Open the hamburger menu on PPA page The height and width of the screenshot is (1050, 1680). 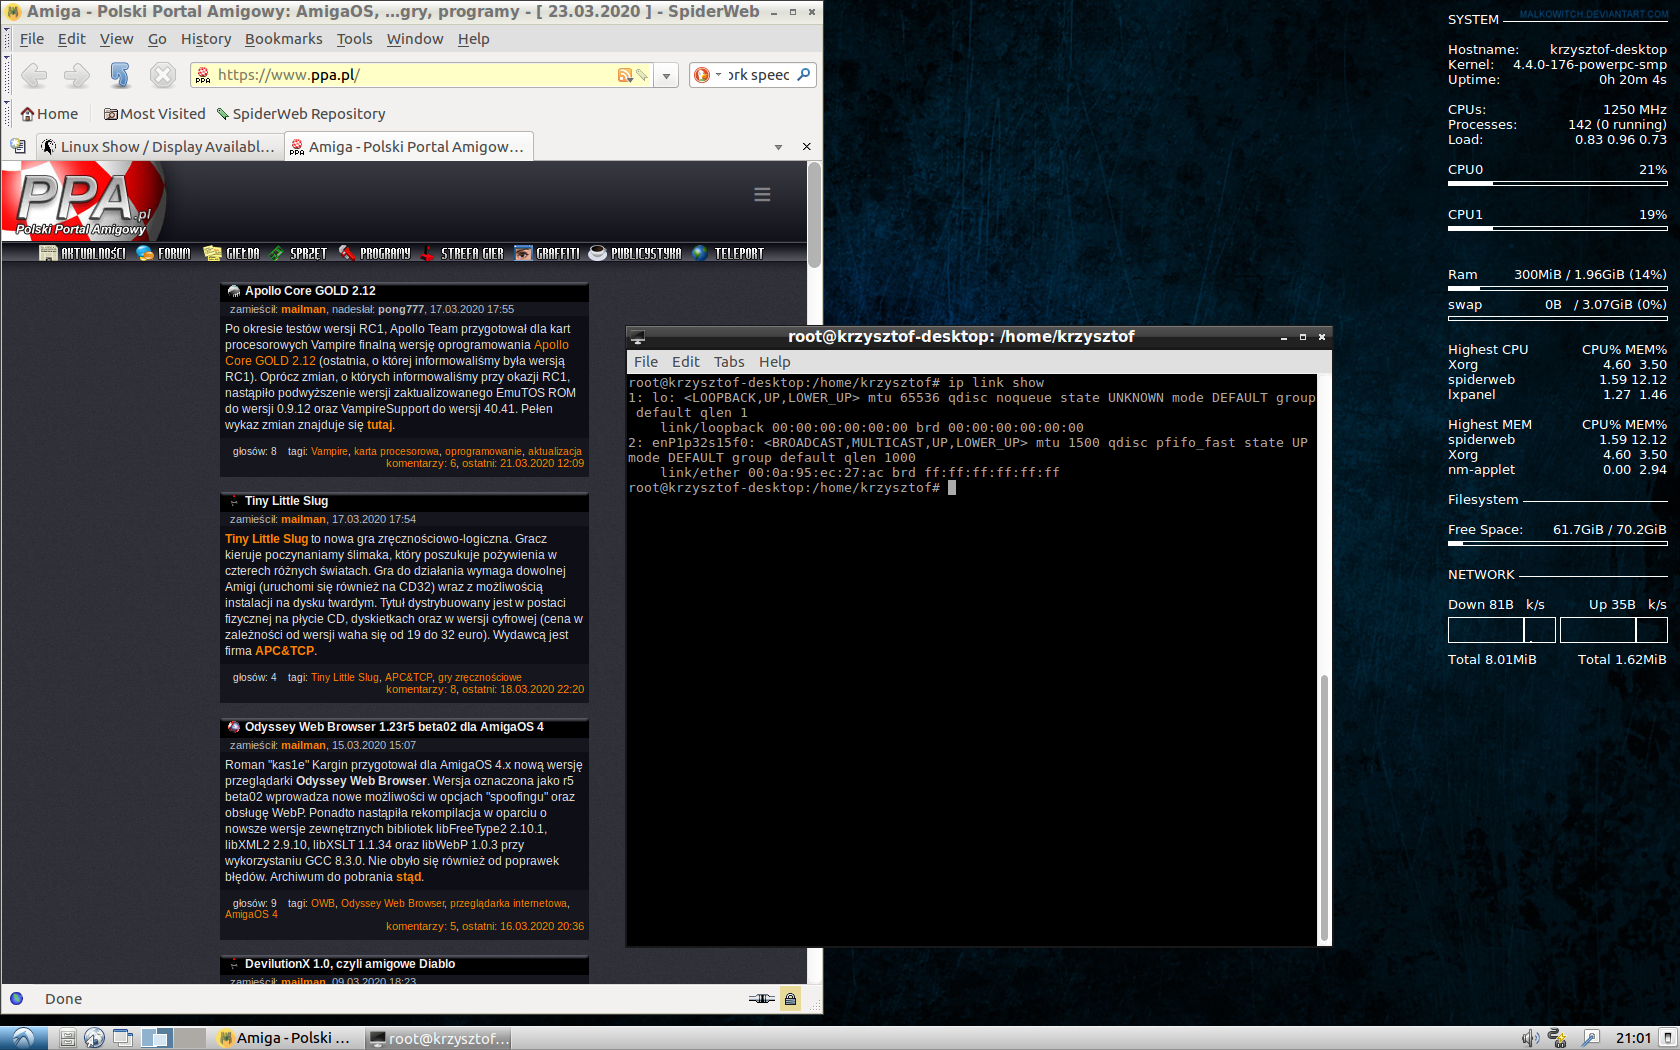tap(762, 194)
